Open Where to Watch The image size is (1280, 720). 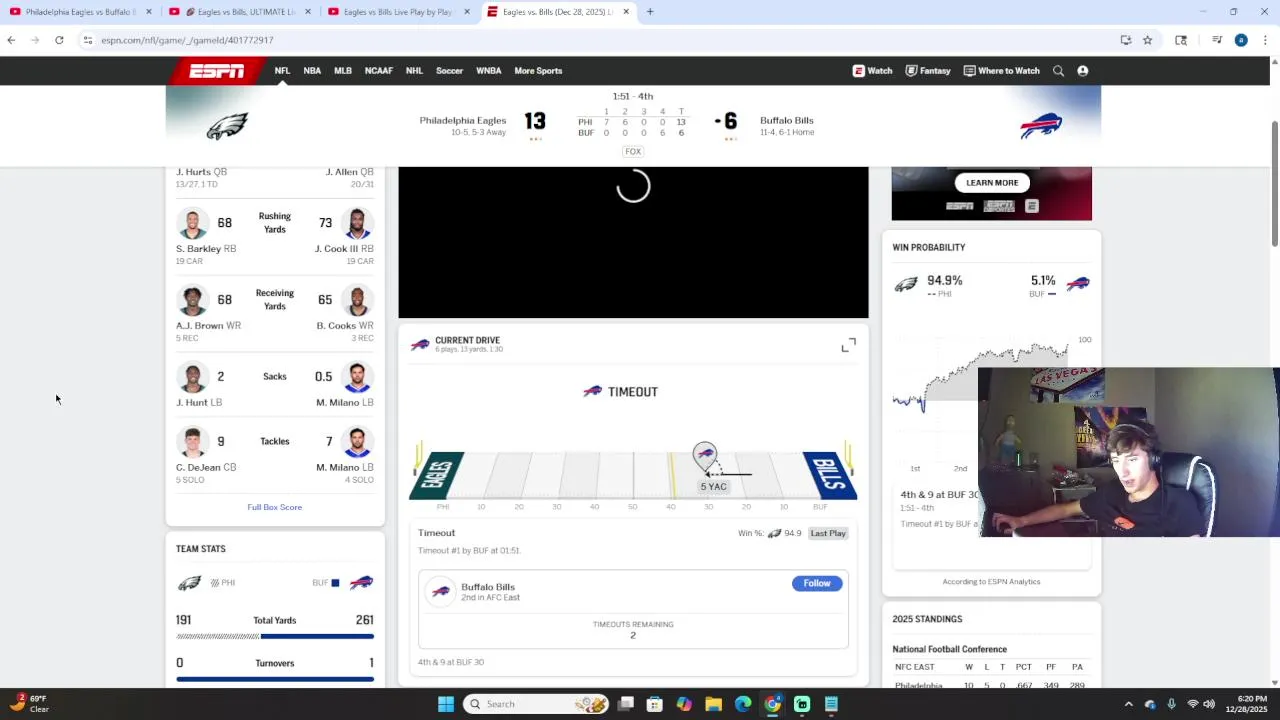[x=1001, y=71]
